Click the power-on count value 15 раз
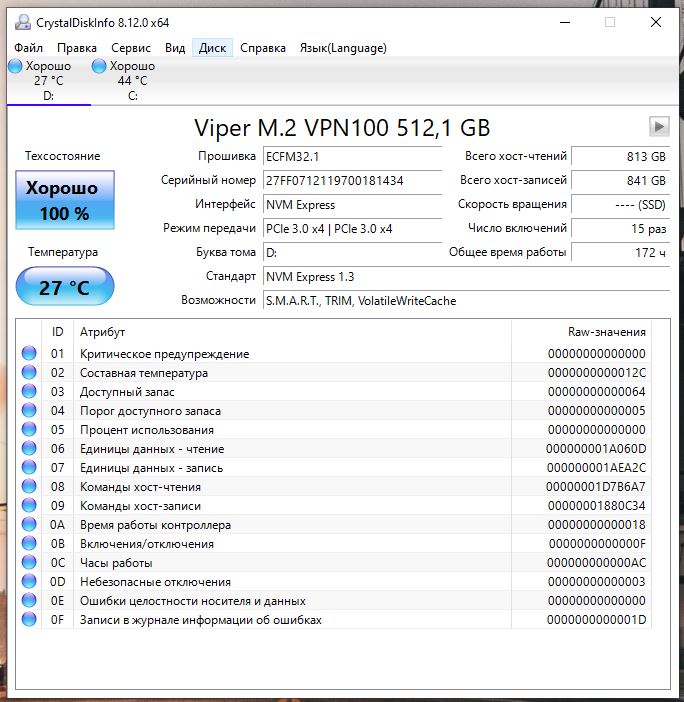The width and height of the screenshot is (684, 702). click(x=620, y=229)
